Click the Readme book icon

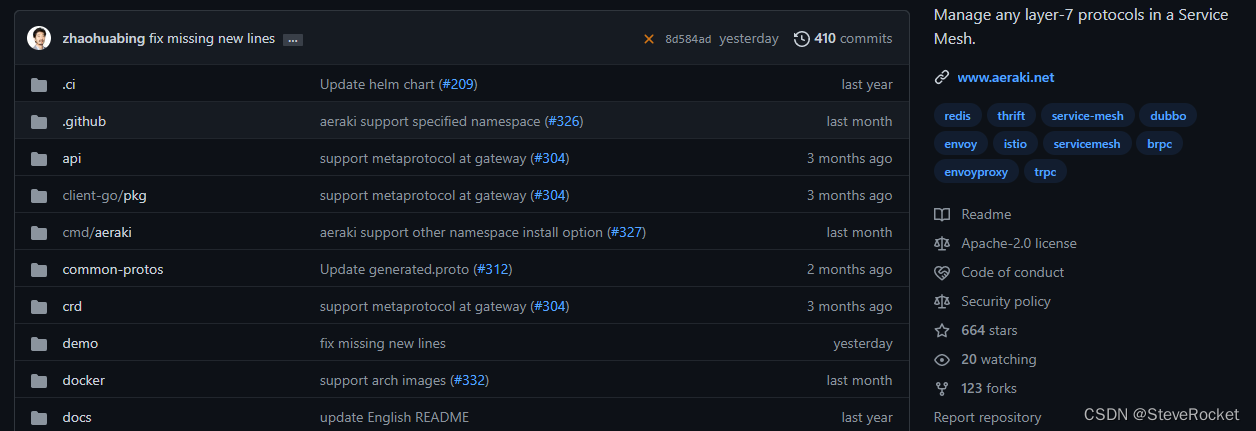[x=941, y=215]
